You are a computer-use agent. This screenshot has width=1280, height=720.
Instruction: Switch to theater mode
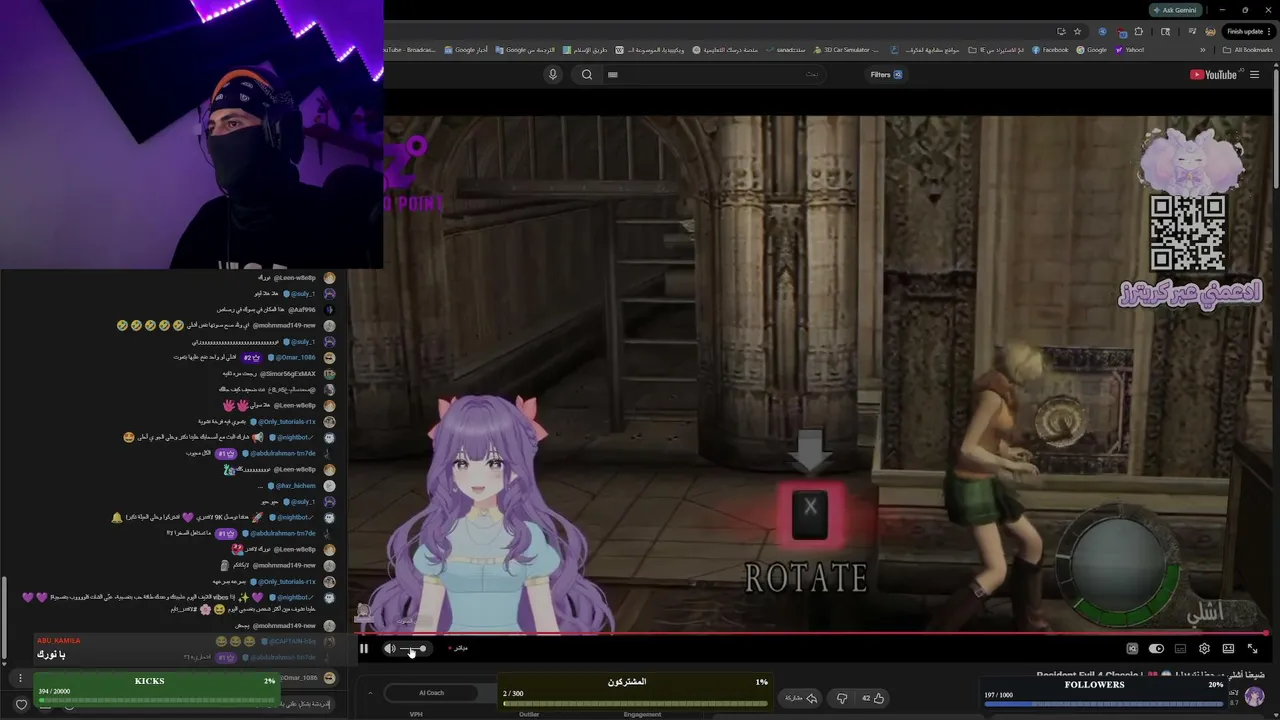click(1228, 649)
